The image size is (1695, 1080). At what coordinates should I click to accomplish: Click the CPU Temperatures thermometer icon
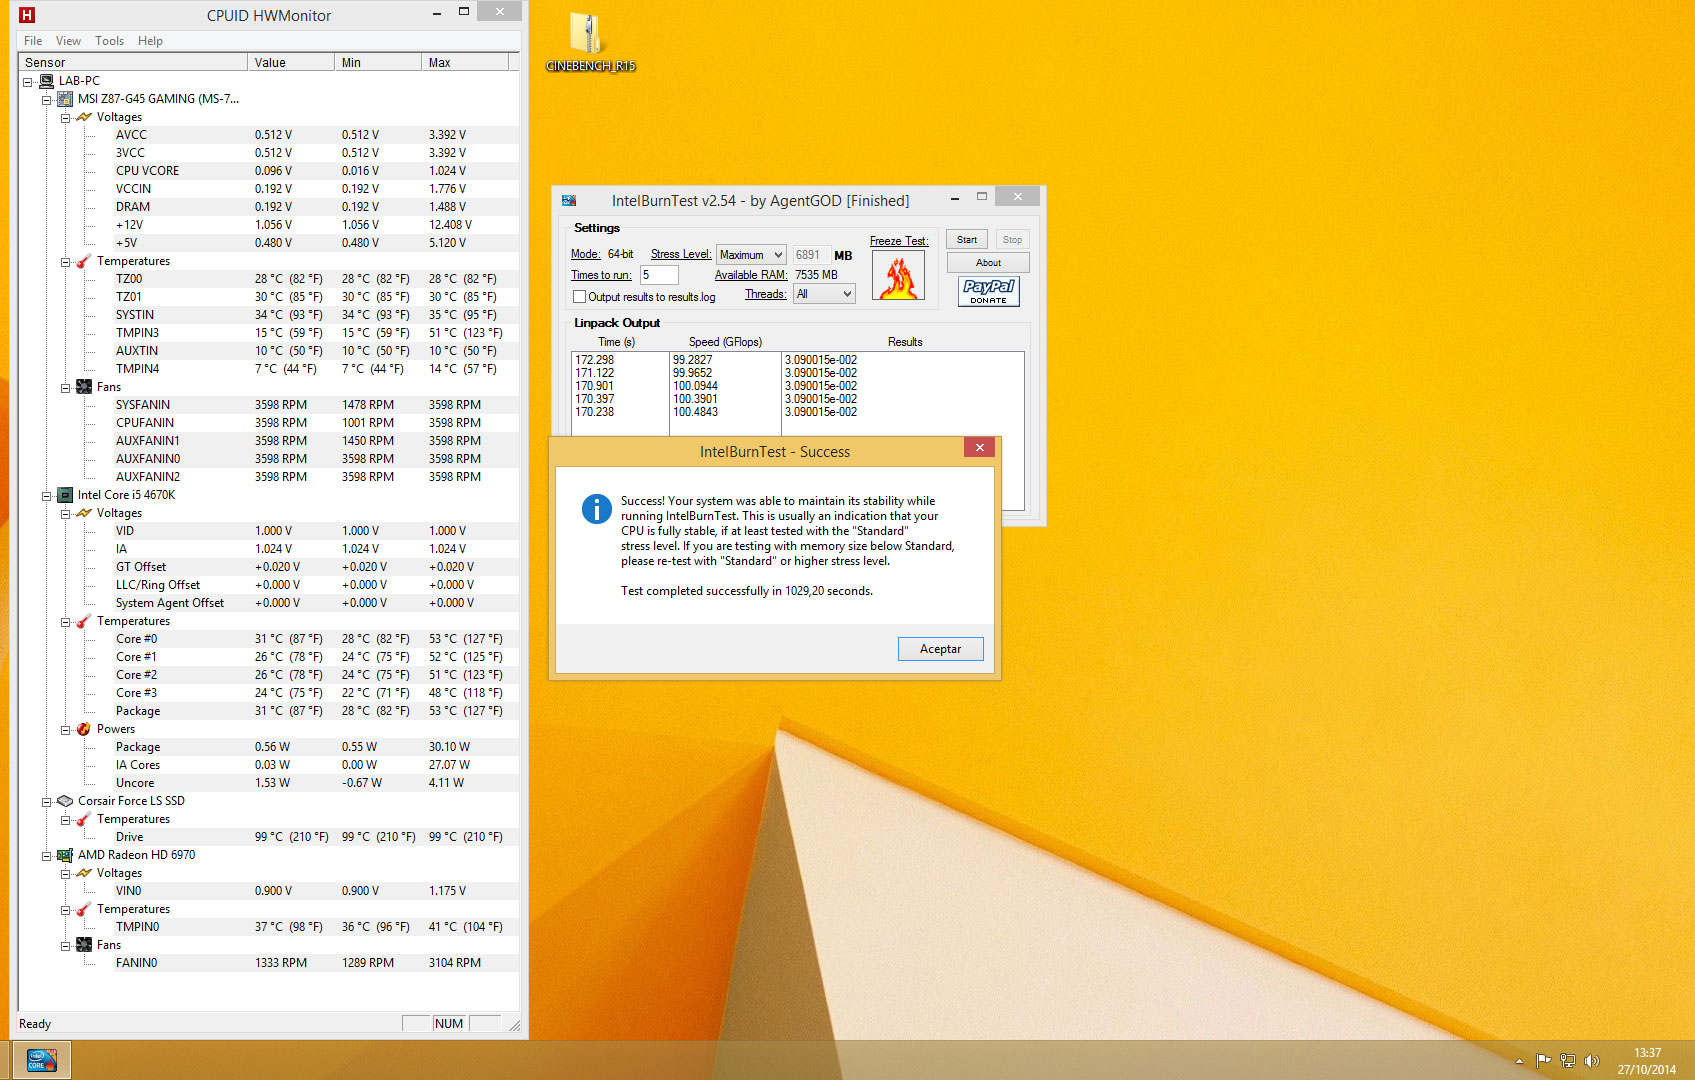(84, 621)
